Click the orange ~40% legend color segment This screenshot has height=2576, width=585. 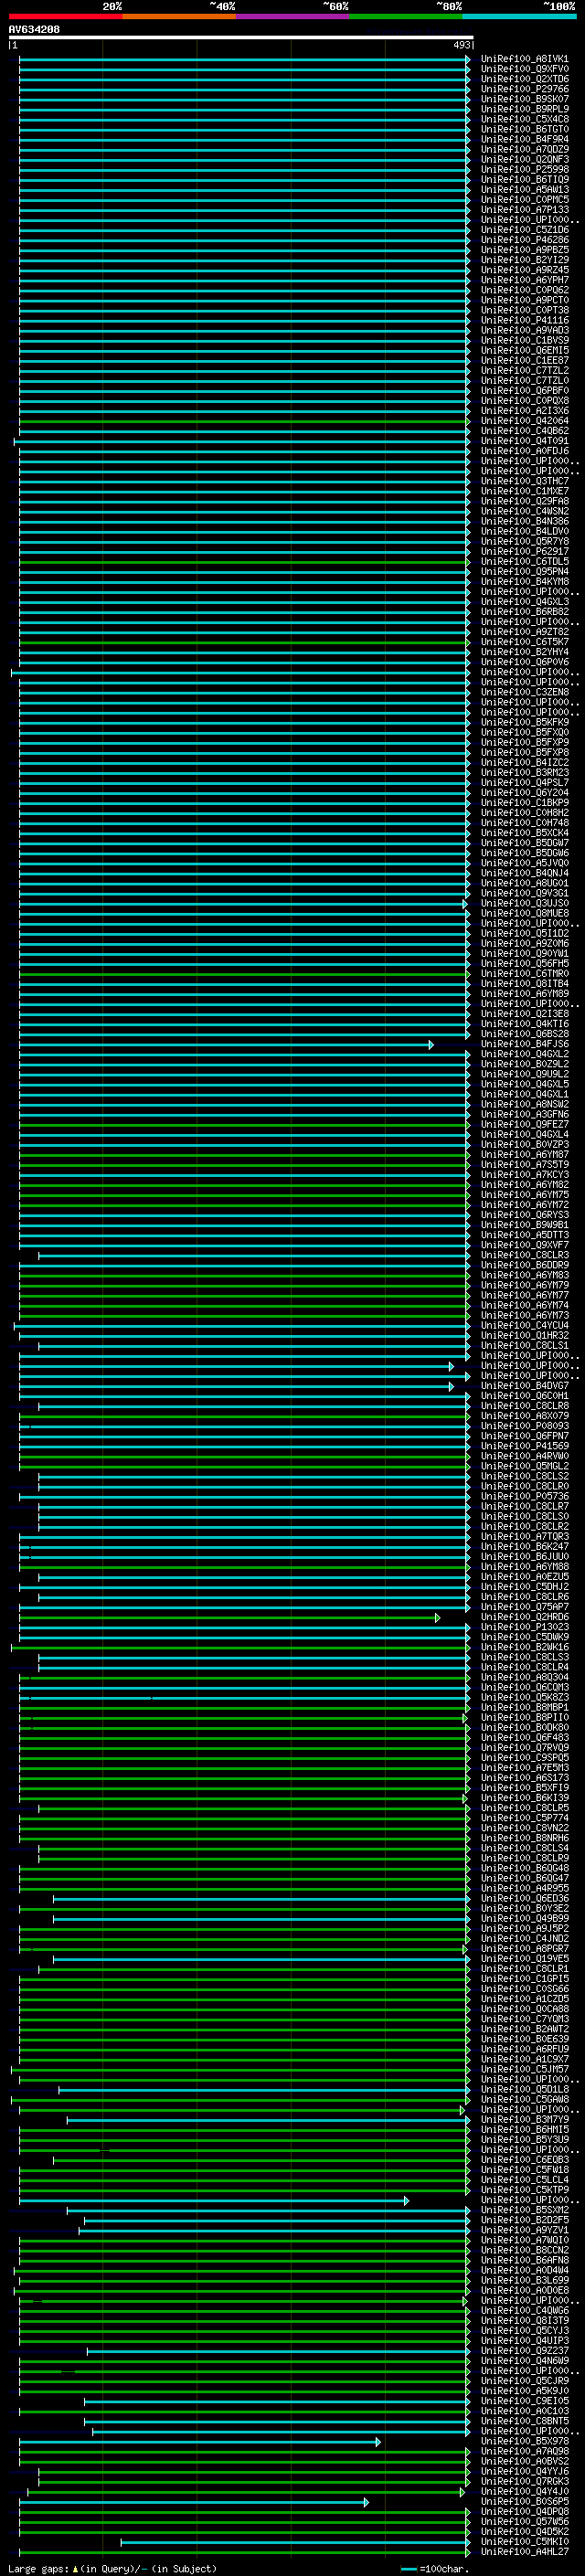(x=179, y=16)
